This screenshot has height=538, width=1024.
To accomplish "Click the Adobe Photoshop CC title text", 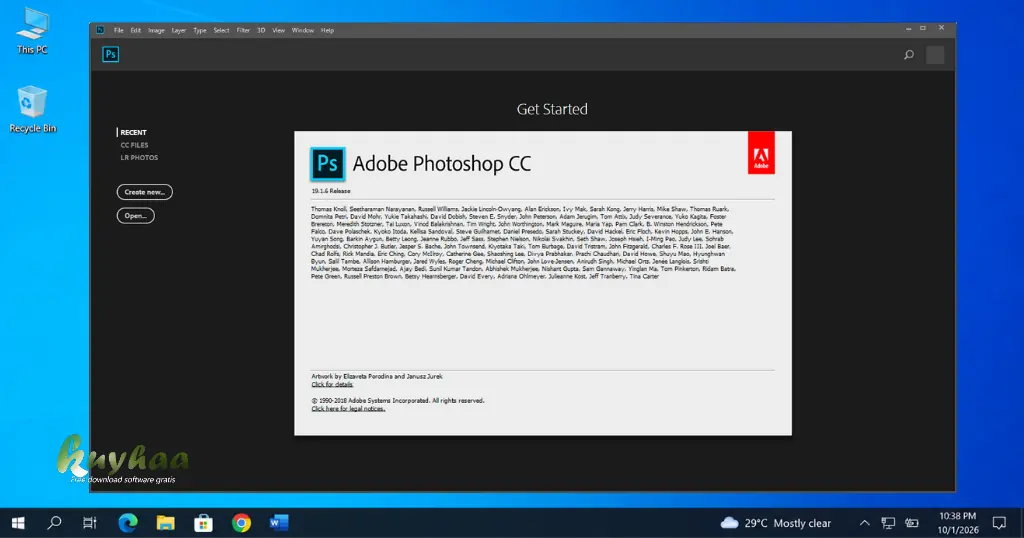I will (x=441, y=163).
